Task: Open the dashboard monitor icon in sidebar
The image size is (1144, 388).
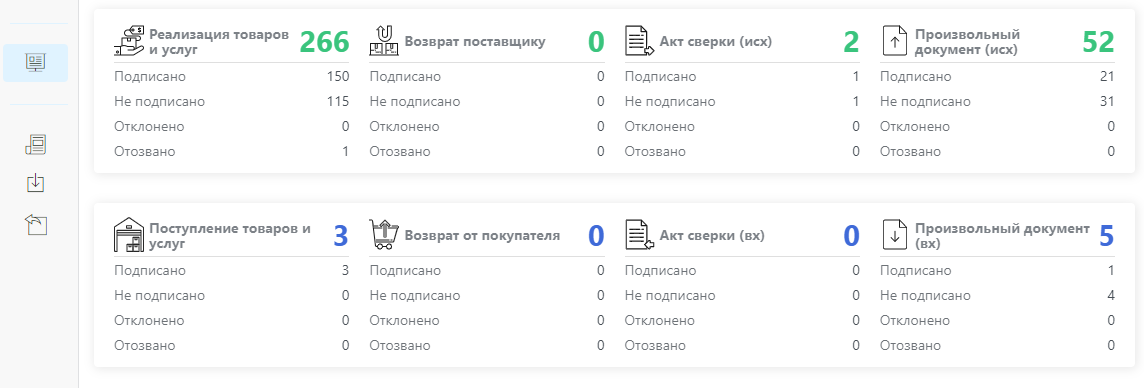Action: pyautogui.click(x=36, y=63)
